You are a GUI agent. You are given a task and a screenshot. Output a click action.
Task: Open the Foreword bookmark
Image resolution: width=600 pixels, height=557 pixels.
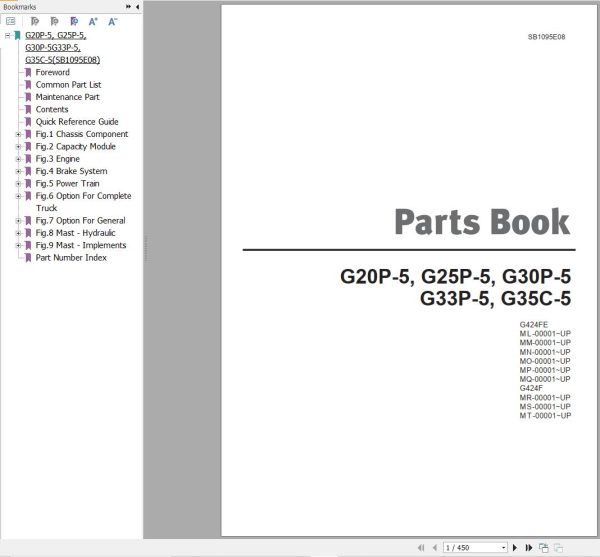(52, 72)
